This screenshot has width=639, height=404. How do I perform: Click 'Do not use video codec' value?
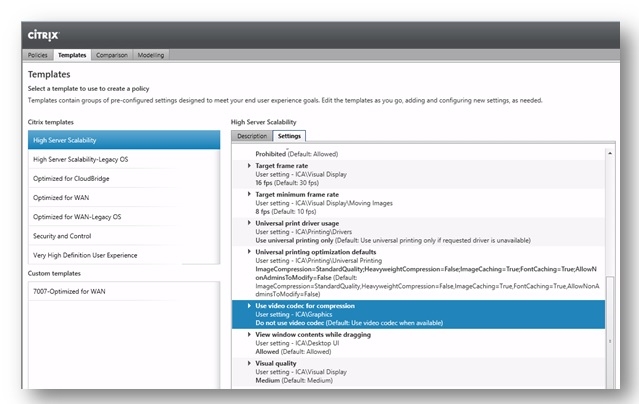289,323
